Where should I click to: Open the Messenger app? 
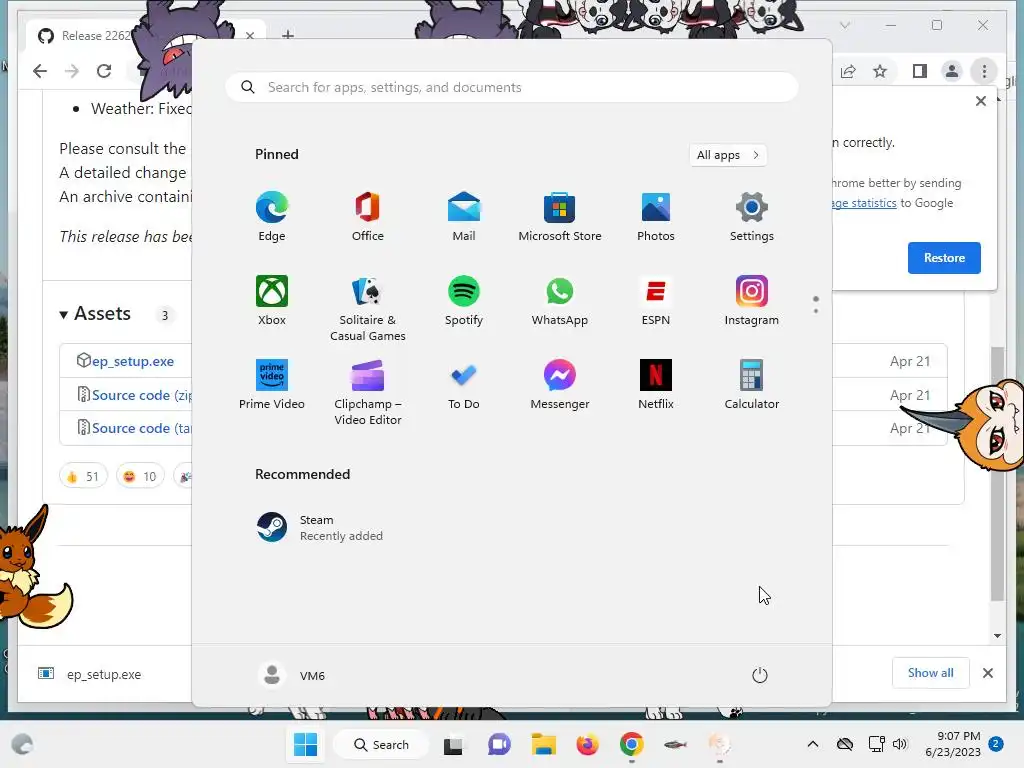[x=560, y=385]
